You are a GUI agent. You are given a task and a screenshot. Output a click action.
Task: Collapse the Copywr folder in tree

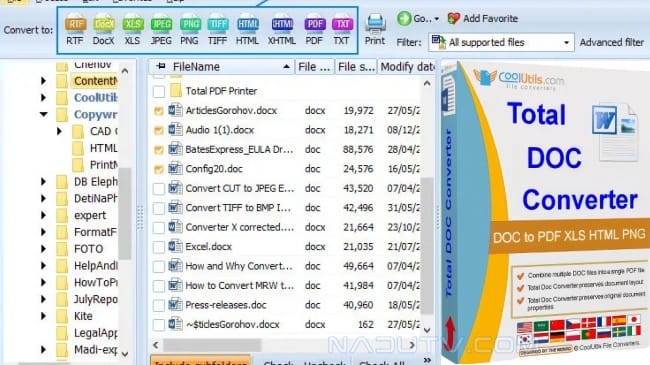click(44, 114)
